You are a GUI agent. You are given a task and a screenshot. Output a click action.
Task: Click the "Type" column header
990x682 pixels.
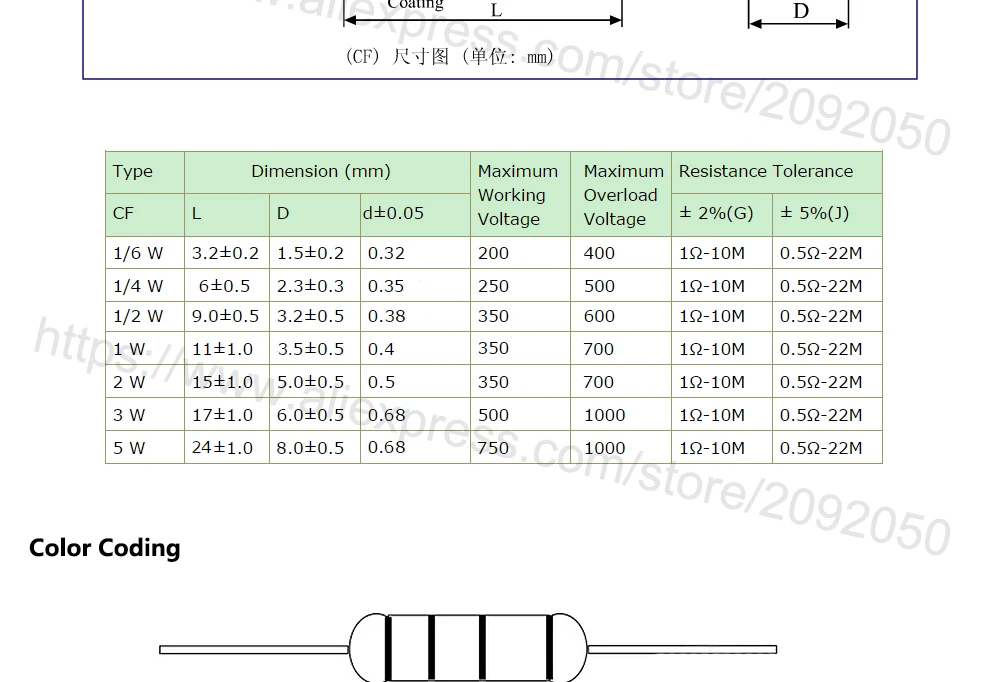[x=131, y=171]
